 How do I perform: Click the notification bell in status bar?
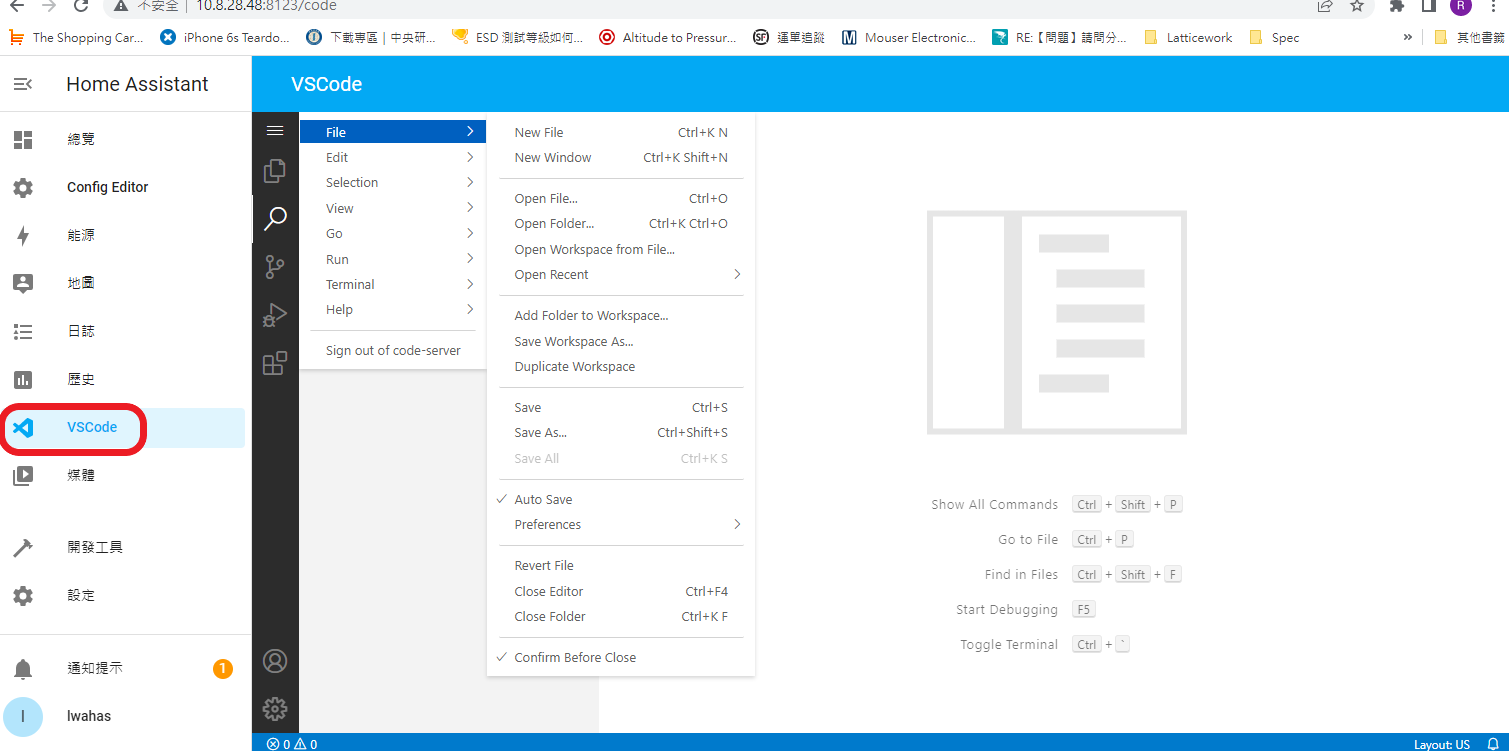(x=1493, y=744)
